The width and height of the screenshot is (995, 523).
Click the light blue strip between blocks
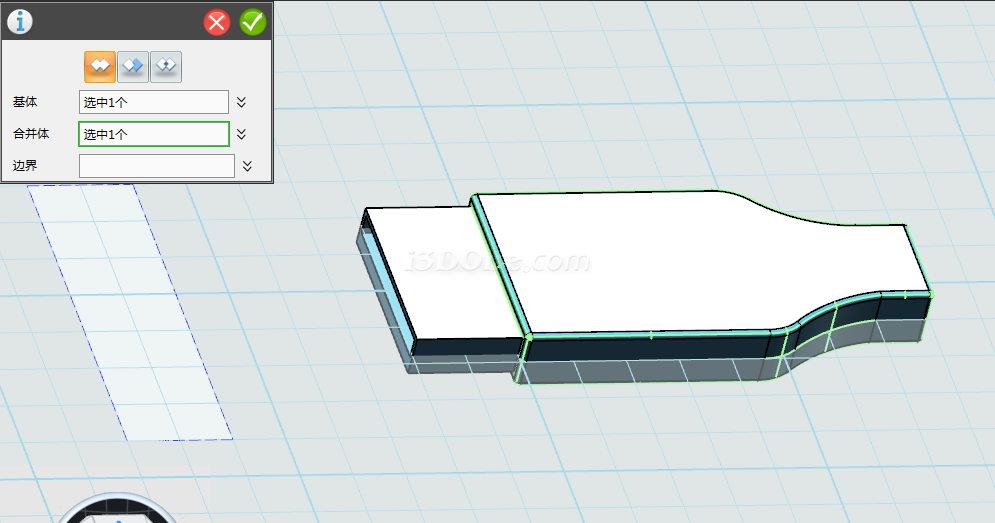[500, 270]
